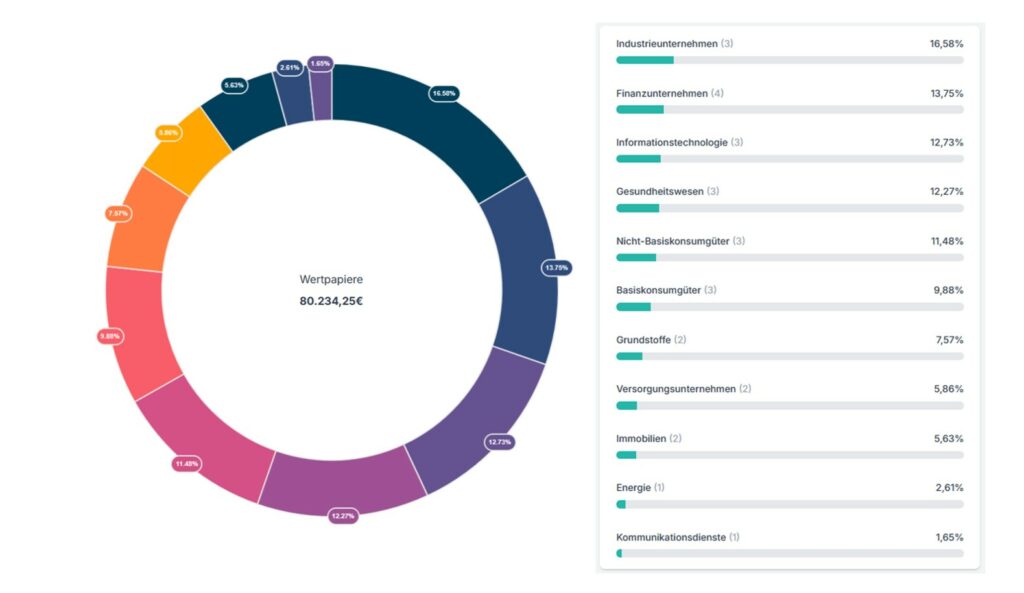Select the Basiskonsumgüter sector label
1024x593 pixels.
pos(658,290)
